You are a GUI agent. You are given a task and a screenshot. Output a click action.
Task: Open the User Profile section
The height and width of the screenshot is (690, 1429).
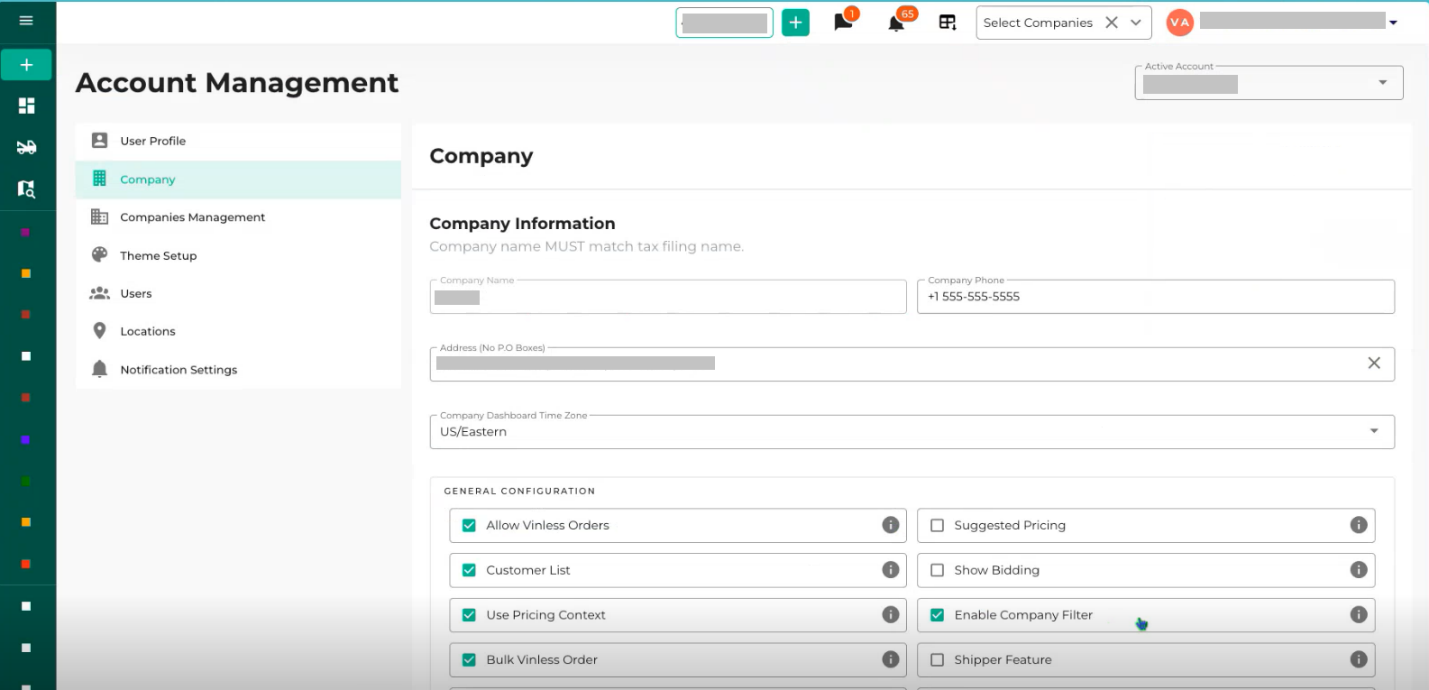pos(238,141)
